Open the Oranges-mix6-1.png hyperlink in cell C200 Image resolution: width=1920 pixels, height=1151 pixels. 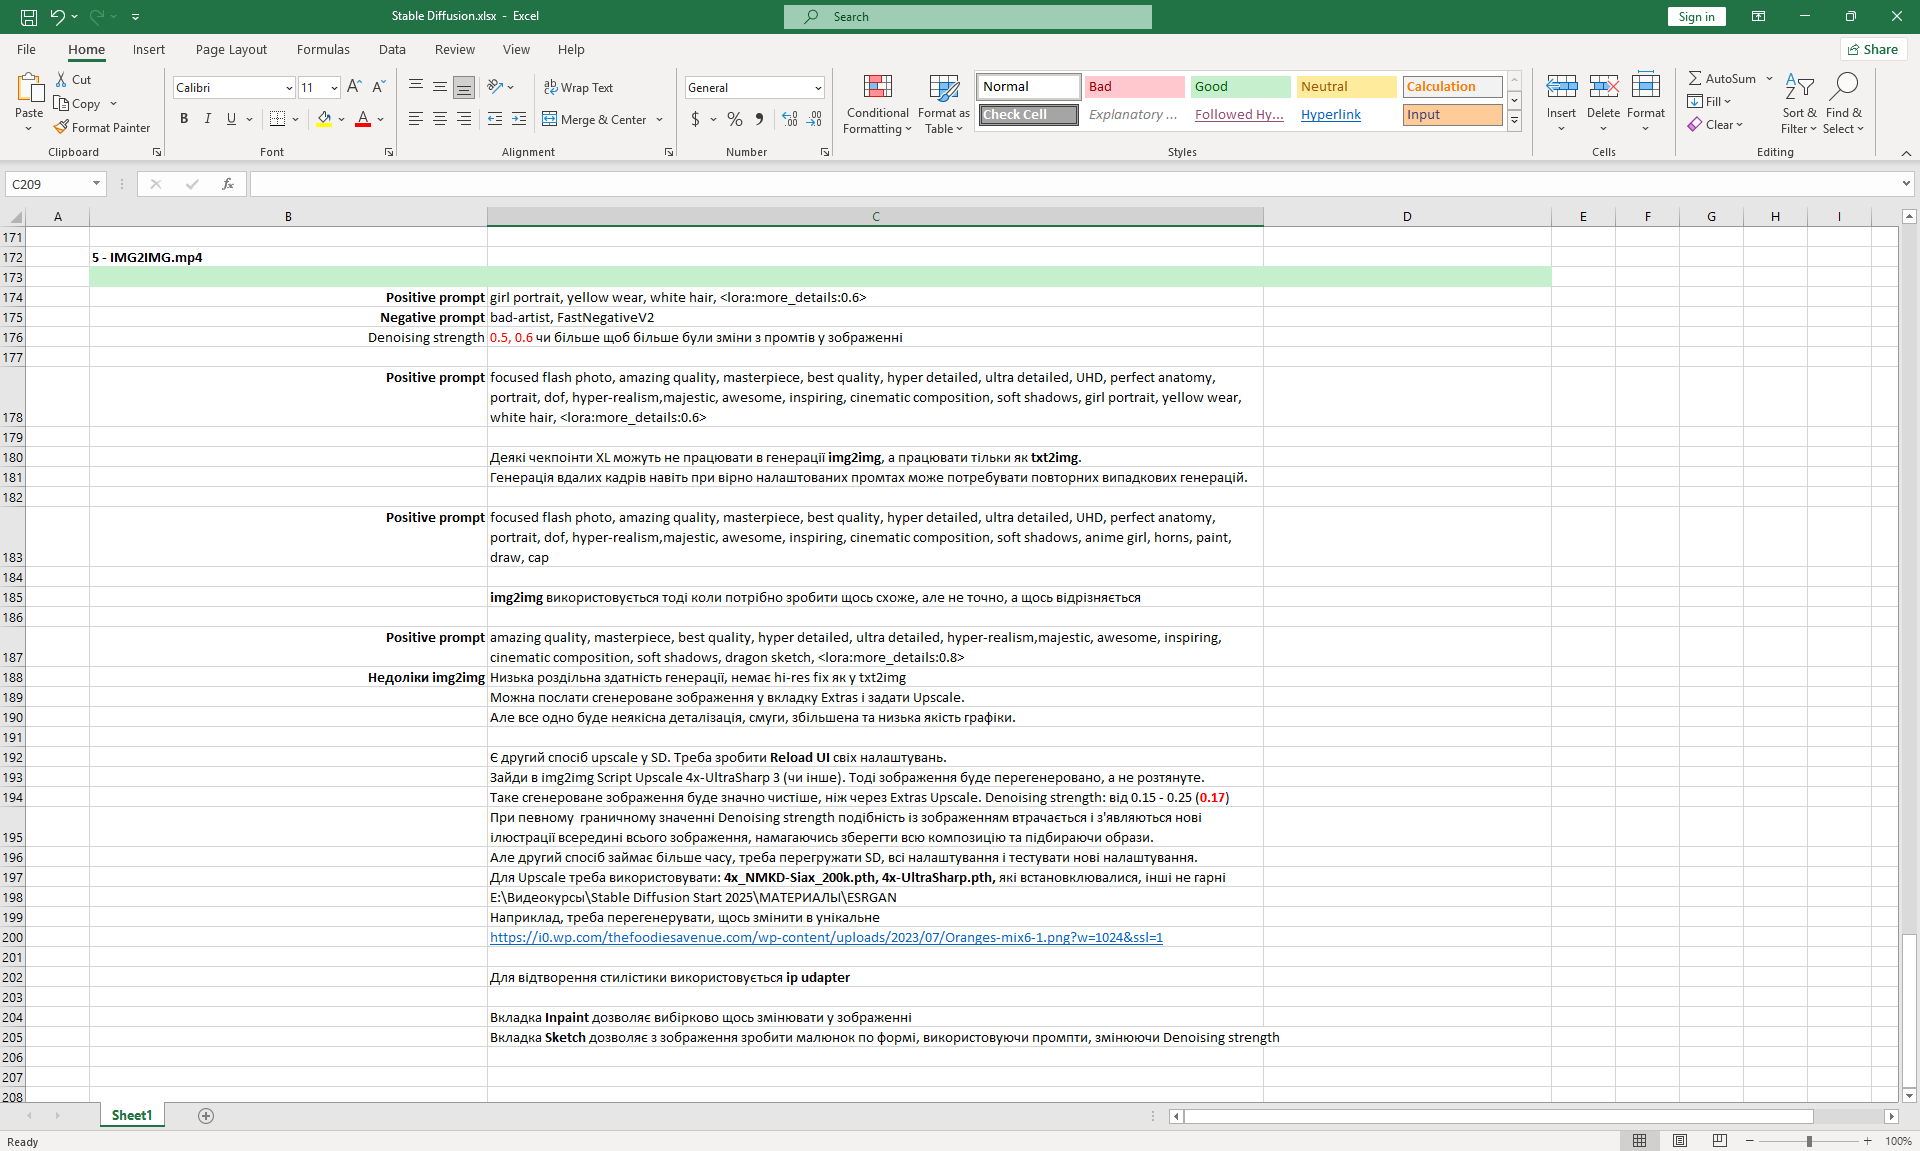pyautogui.click(x=826, y=938)
